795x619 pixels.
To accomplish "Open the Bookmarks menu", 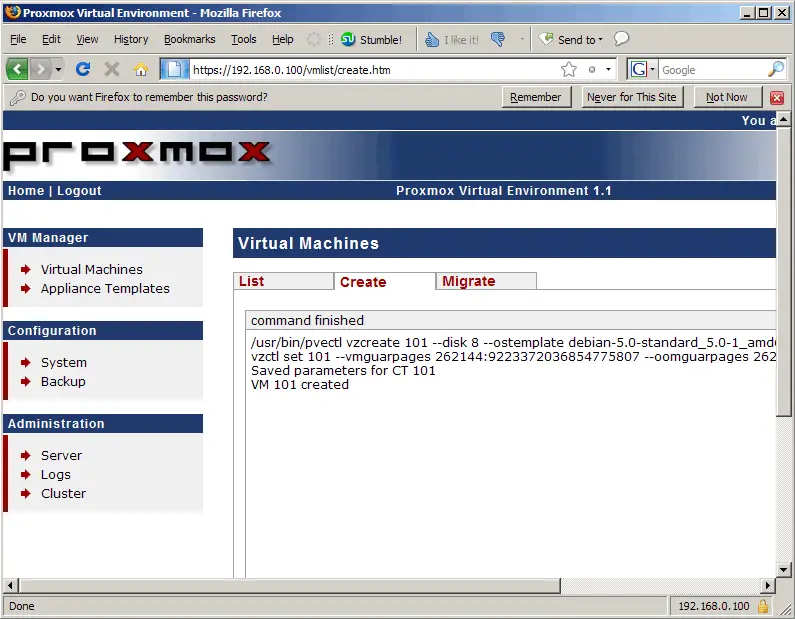I will [x=190, y=39].
